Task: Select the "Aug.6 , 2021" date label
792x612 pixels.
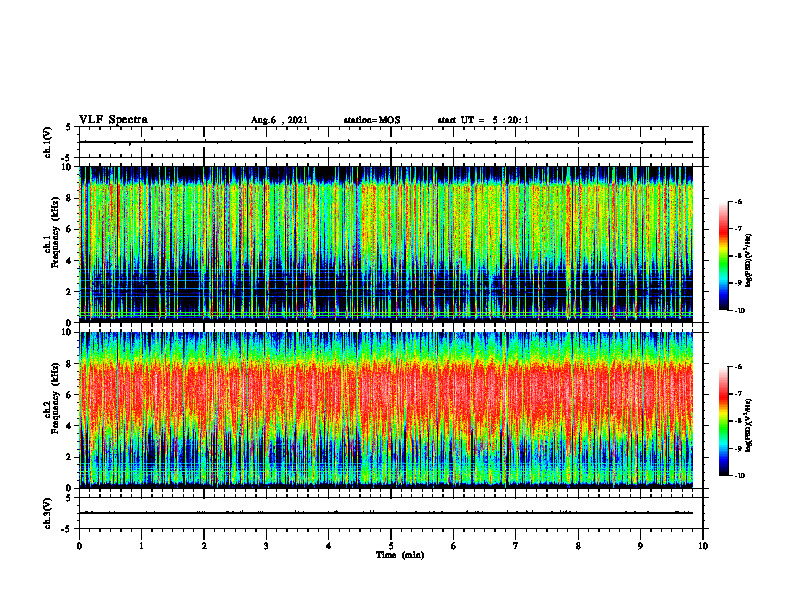Action: tap(279, 120)
